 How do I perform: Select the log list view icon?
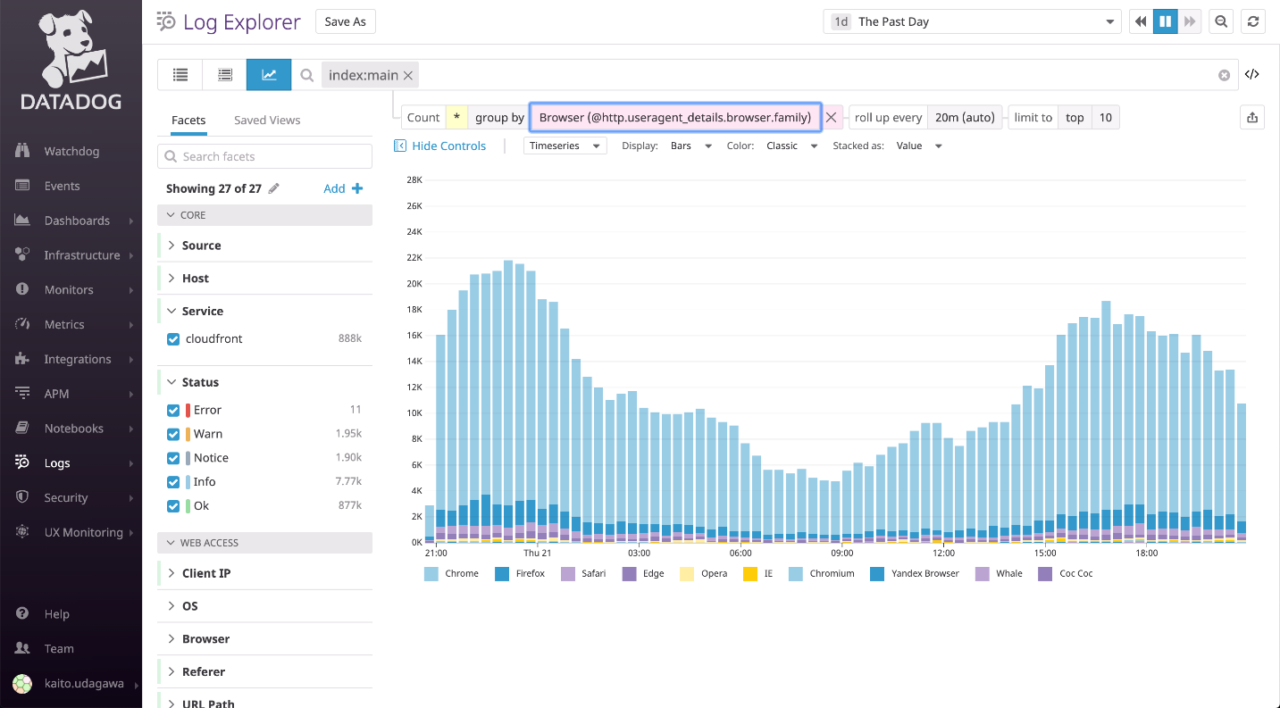(x=180, y=74)
